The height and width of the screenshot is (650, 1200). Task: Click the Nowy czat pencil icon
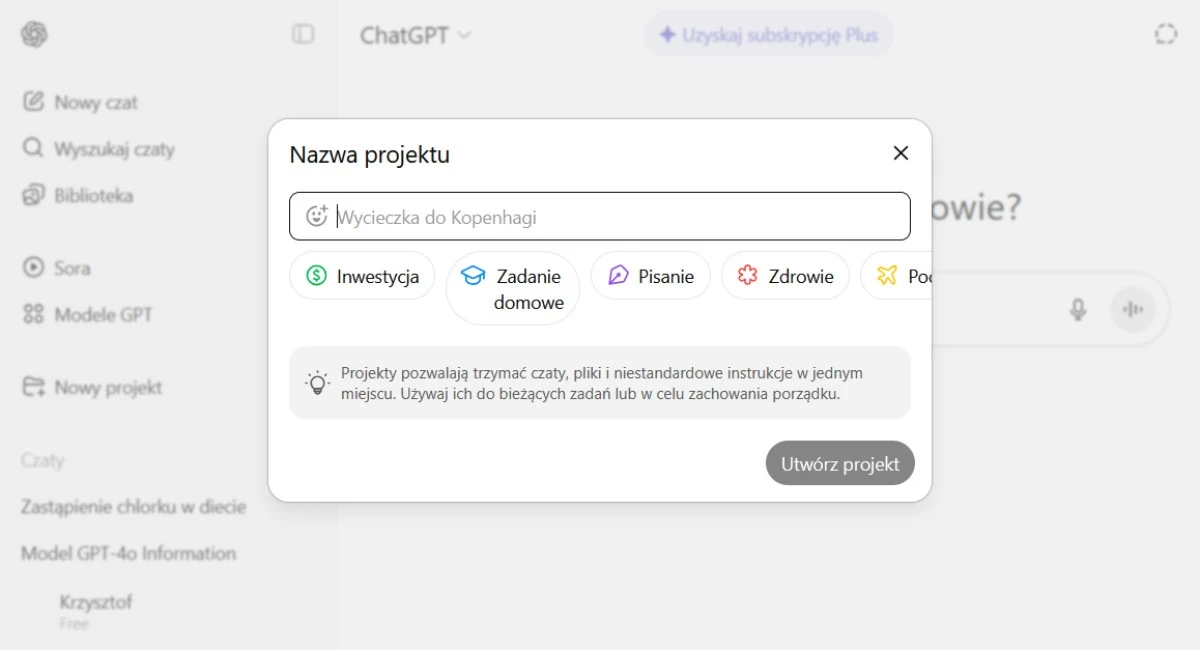coord(34,102)
